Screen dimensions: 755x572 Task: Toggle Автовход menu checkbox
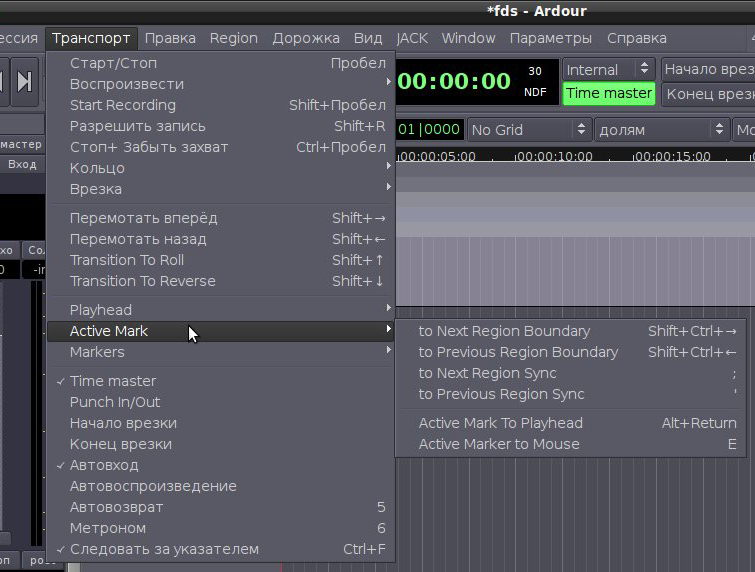coord(221,465)
